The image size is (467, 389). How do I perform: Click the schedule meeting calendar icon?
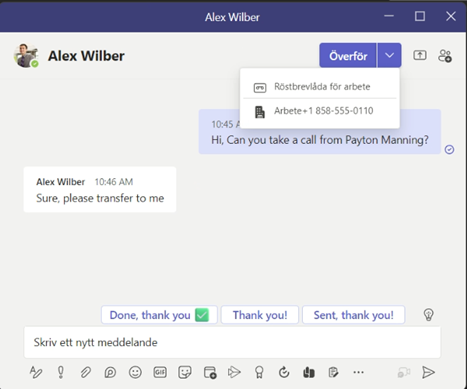(210, 372)
